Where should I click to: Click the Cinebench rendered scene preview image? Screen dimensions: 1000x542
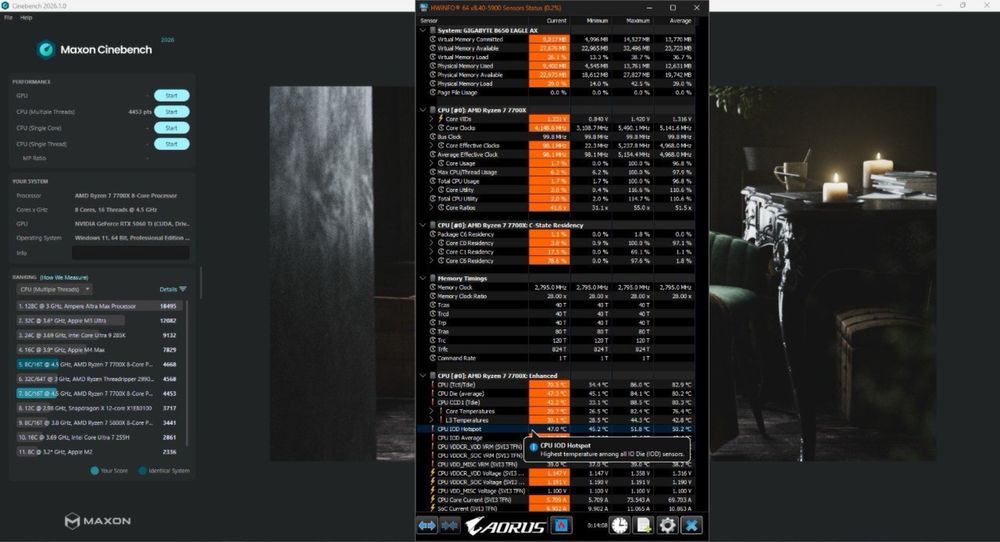[x=603, y=274]
